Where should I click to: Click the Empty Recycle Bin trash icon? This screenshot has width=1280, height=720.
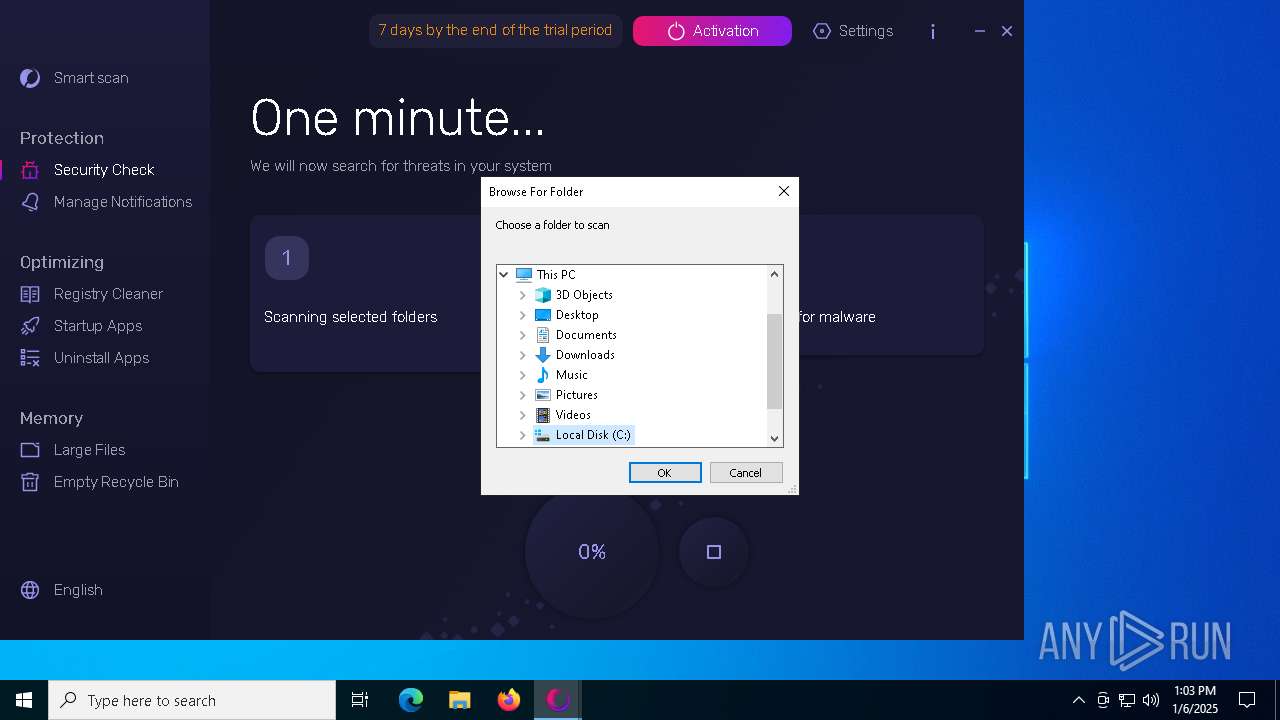click(x=30, y=482)
